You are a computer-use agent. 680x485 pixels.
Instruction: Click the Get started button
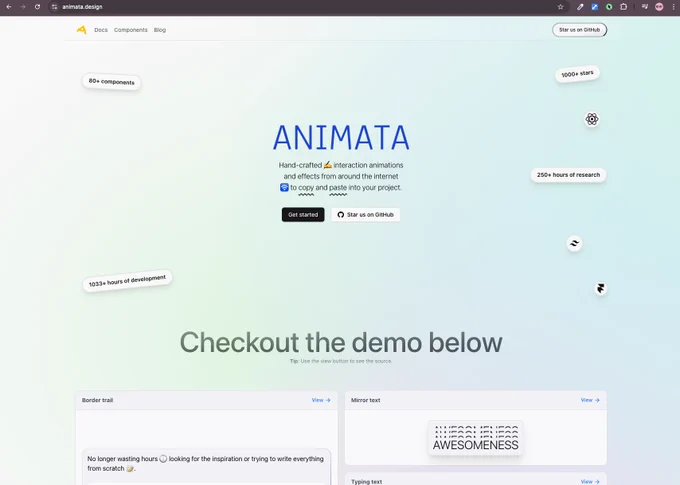pos(303,214)
